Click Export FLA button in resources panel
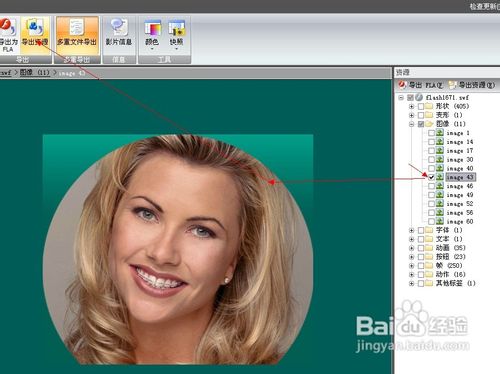500x374 pixels. (421, 85)
